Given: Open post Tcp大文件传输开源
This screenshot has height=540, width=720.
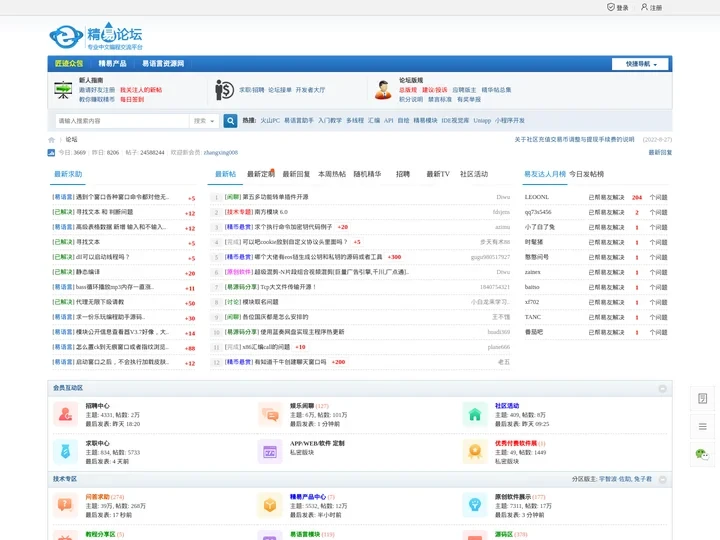Looking at the screenshot, I should pos(288,287).
